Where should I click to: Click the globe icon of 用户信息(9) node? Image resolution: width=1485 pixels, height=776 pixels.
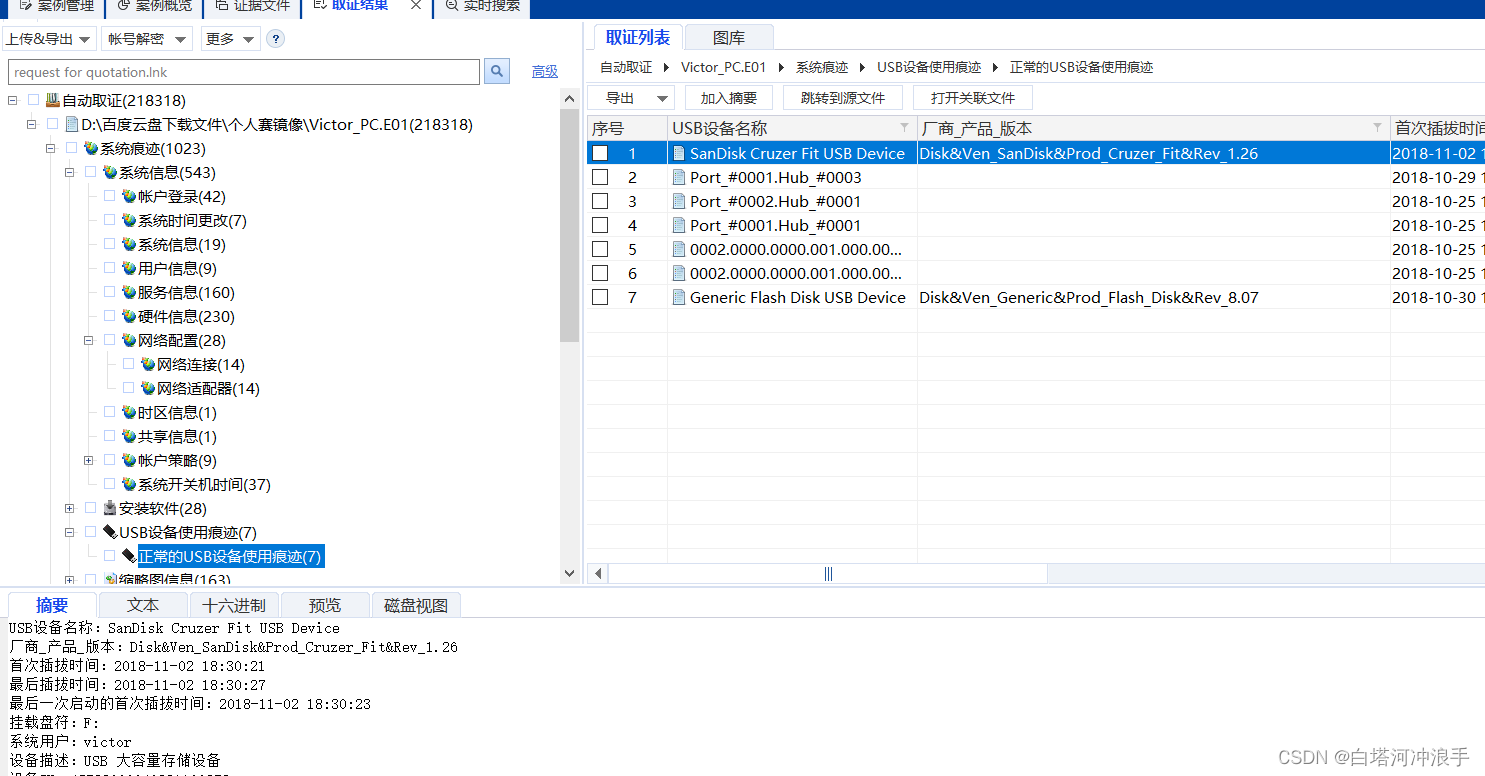(129, 268)
